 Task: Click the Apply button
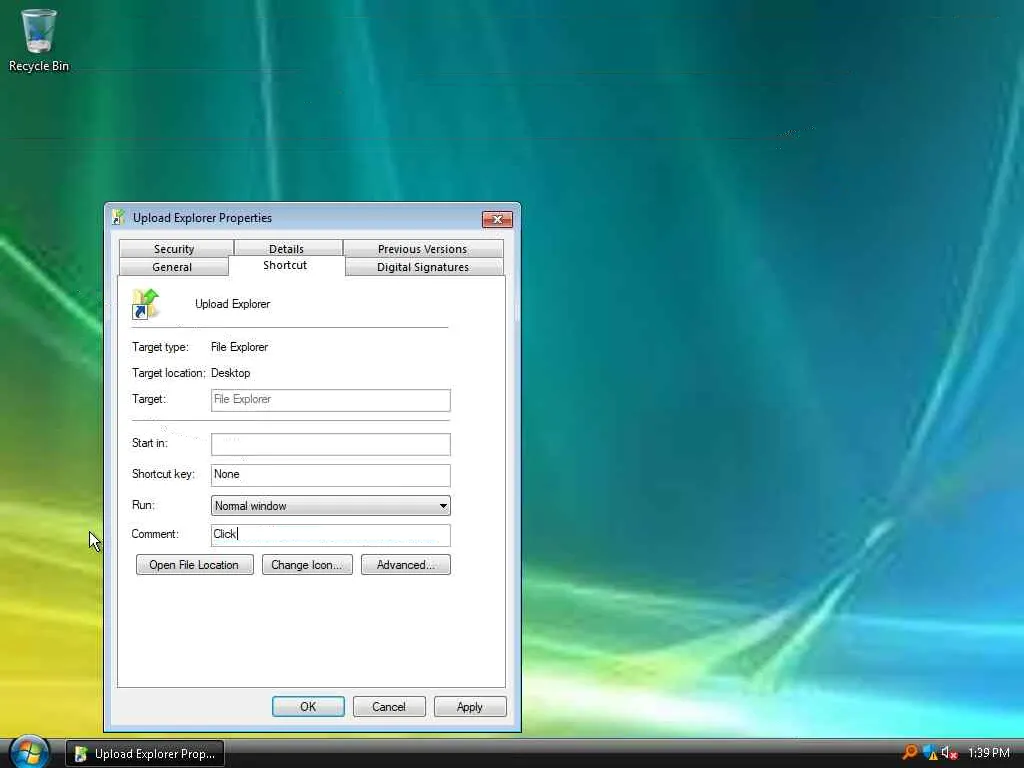coord(470,707)
